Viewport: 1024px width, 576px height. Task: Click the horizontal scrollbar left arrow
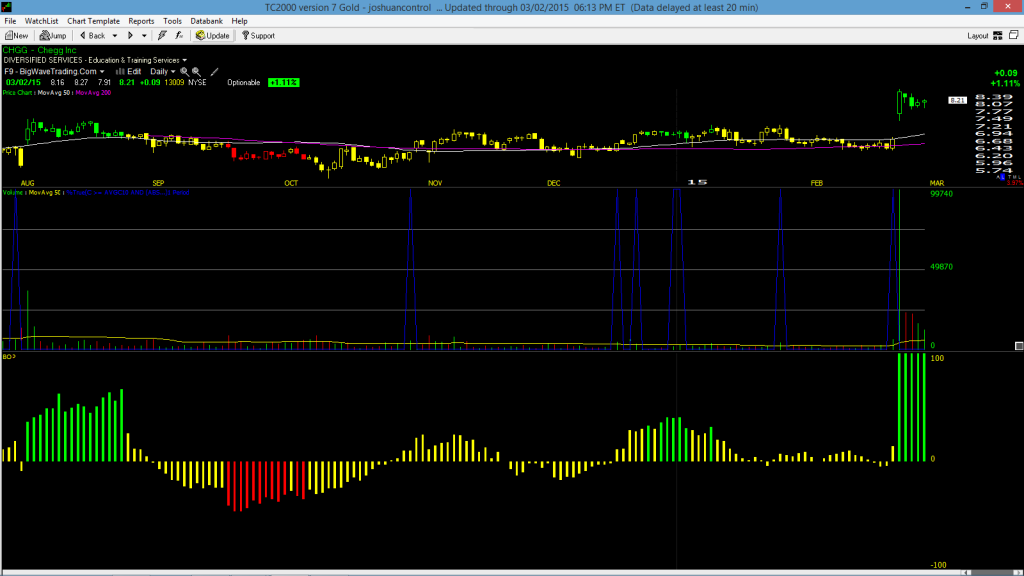coord(966,573)
